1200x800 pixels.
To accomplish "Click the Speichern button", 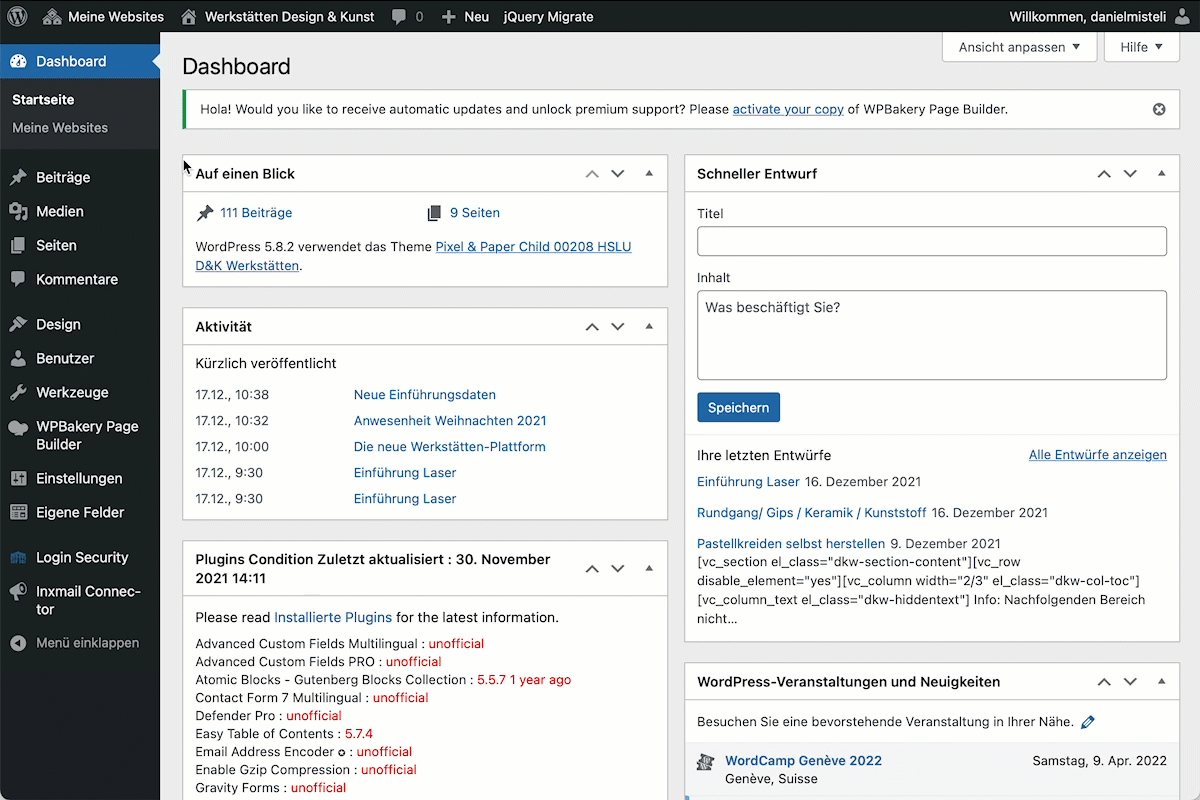I will click(x=738, y=407).
